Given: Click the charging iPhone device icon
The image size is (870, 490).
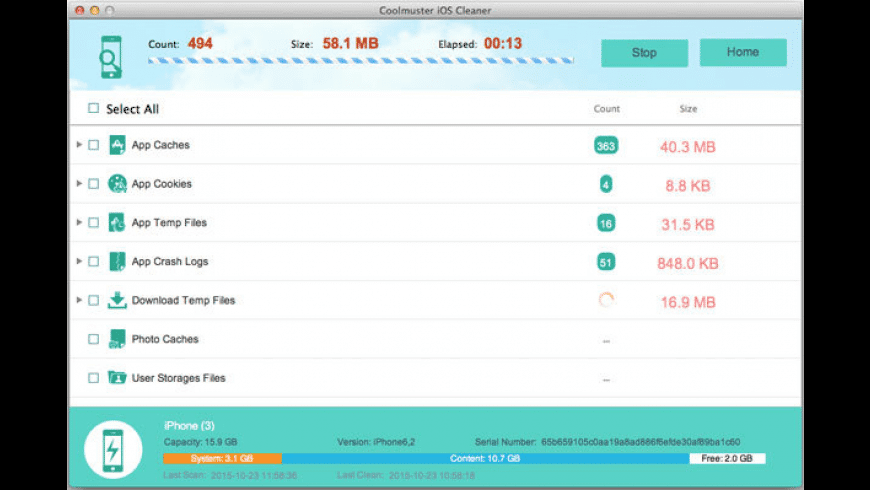Looking at the screenshot, I should [113, 450].
